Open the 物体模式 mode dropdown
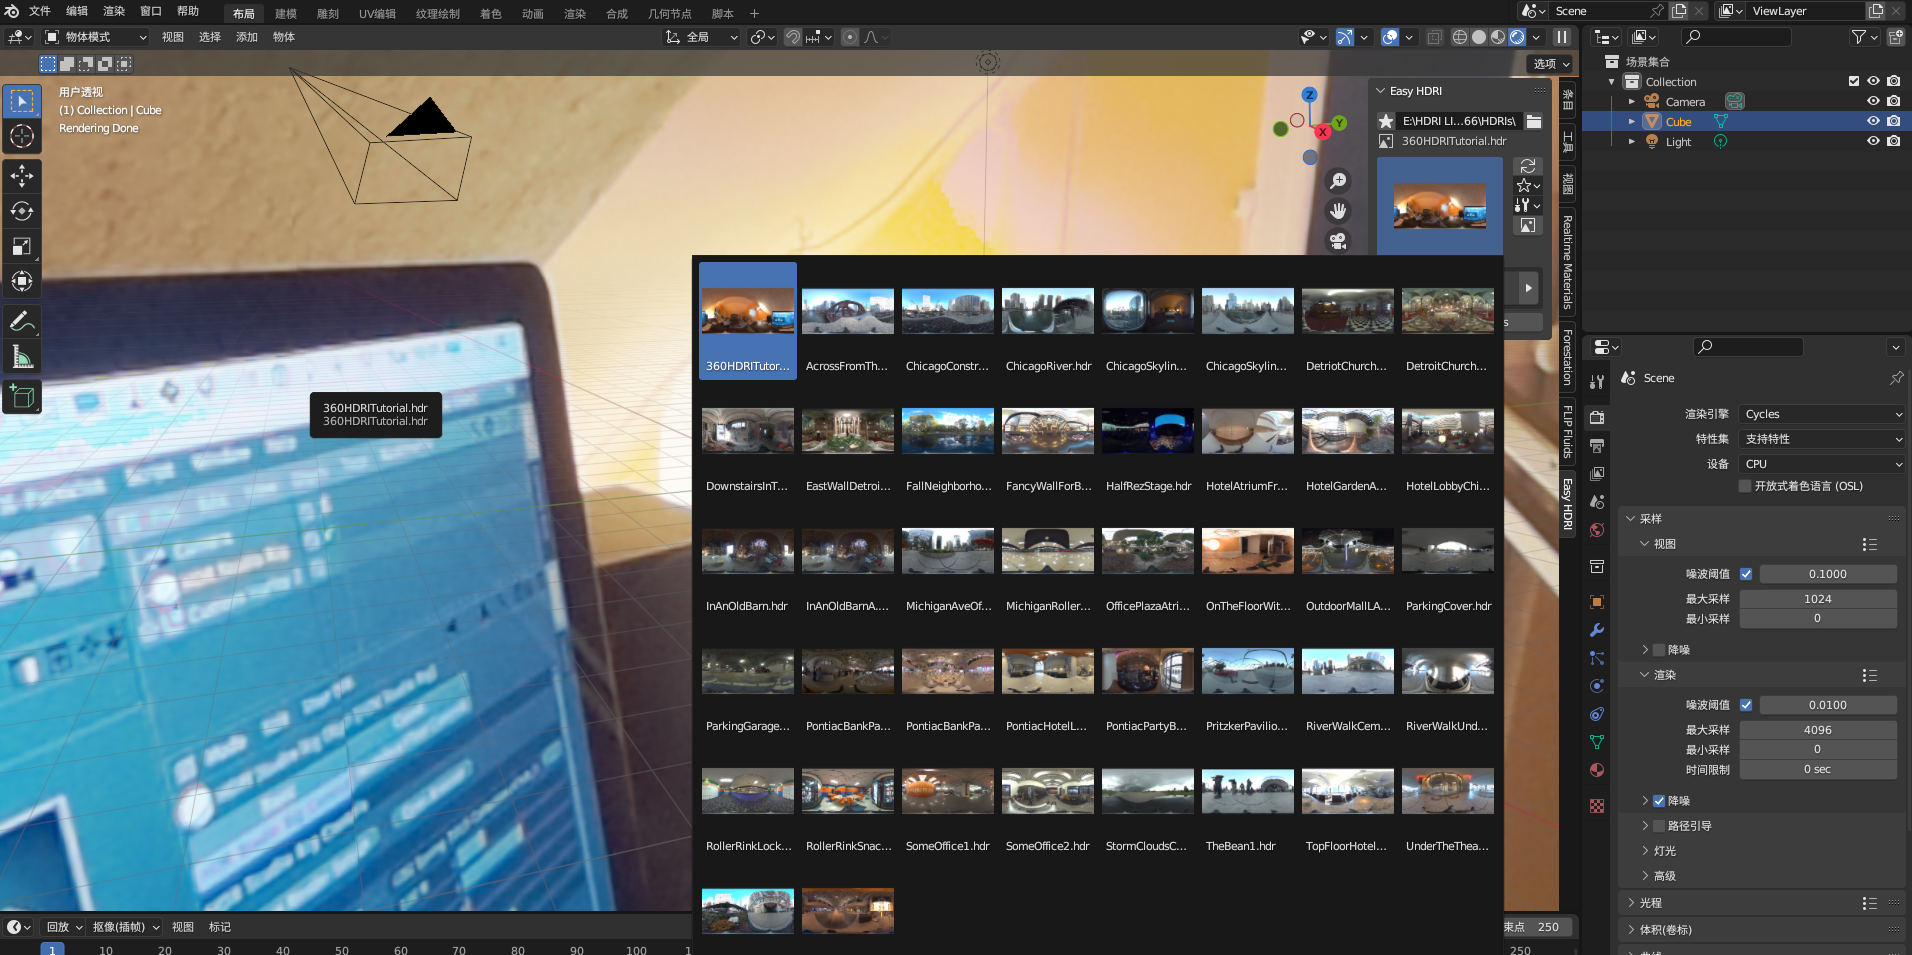 pos(96,37)
